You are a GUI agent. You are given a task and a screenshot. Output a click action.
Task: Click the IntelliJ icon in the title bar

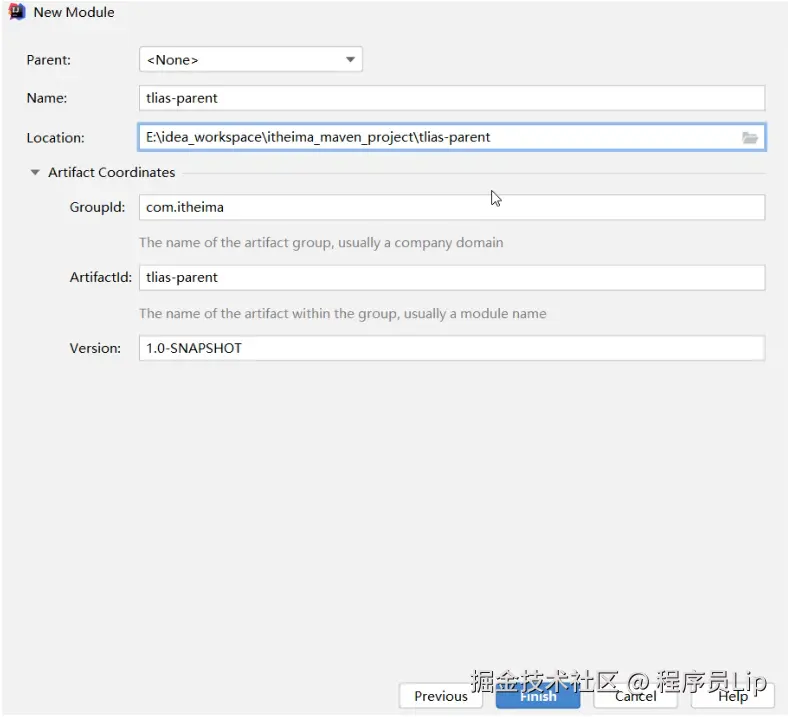pos(17,12)
